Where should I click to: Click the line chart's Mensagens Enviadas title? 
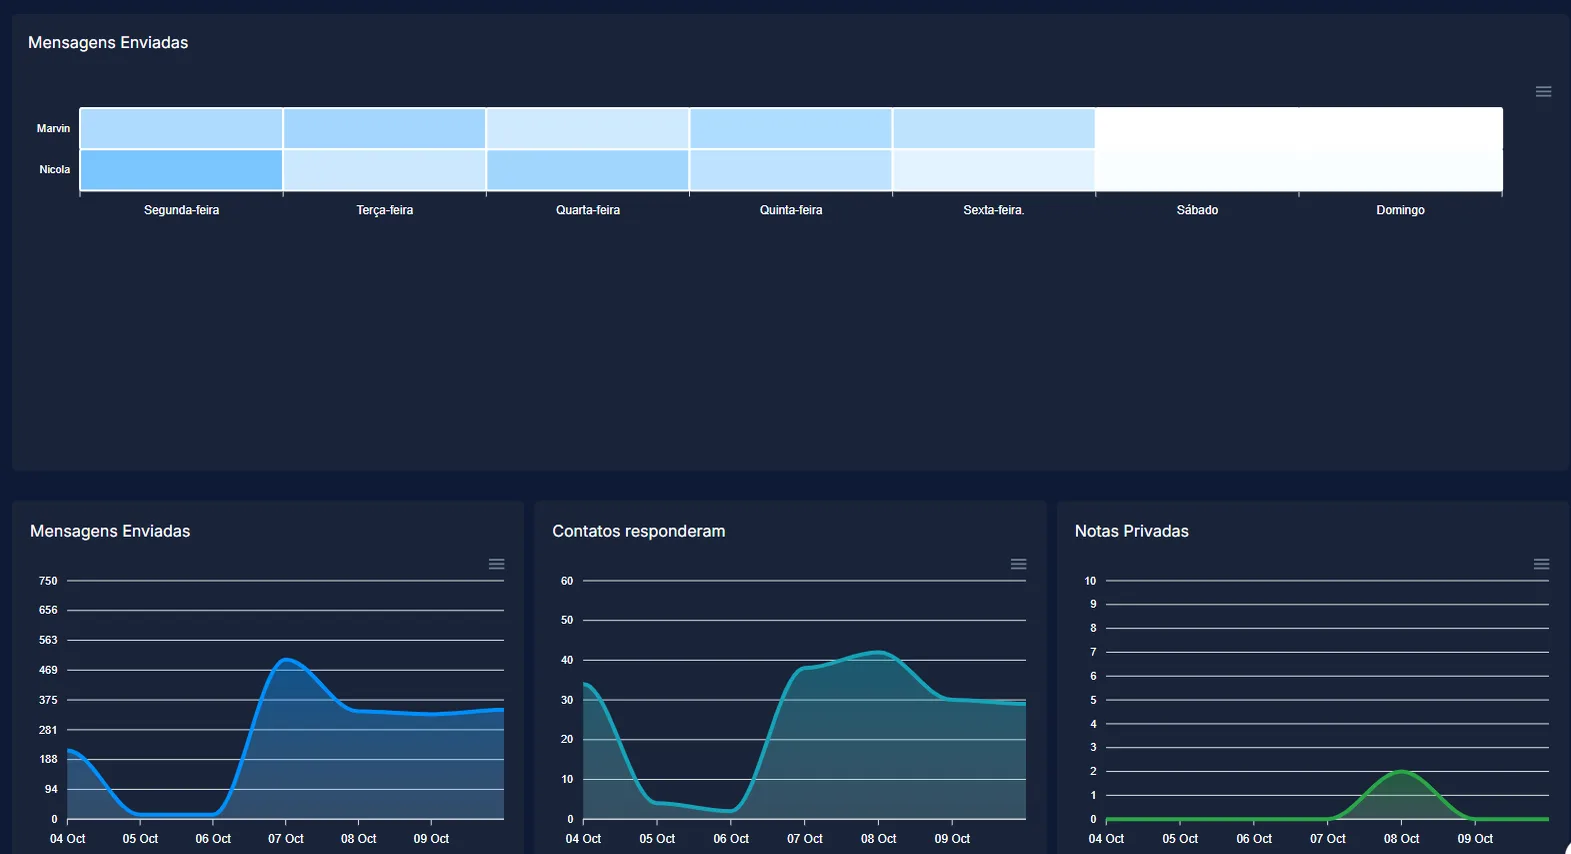110,531
